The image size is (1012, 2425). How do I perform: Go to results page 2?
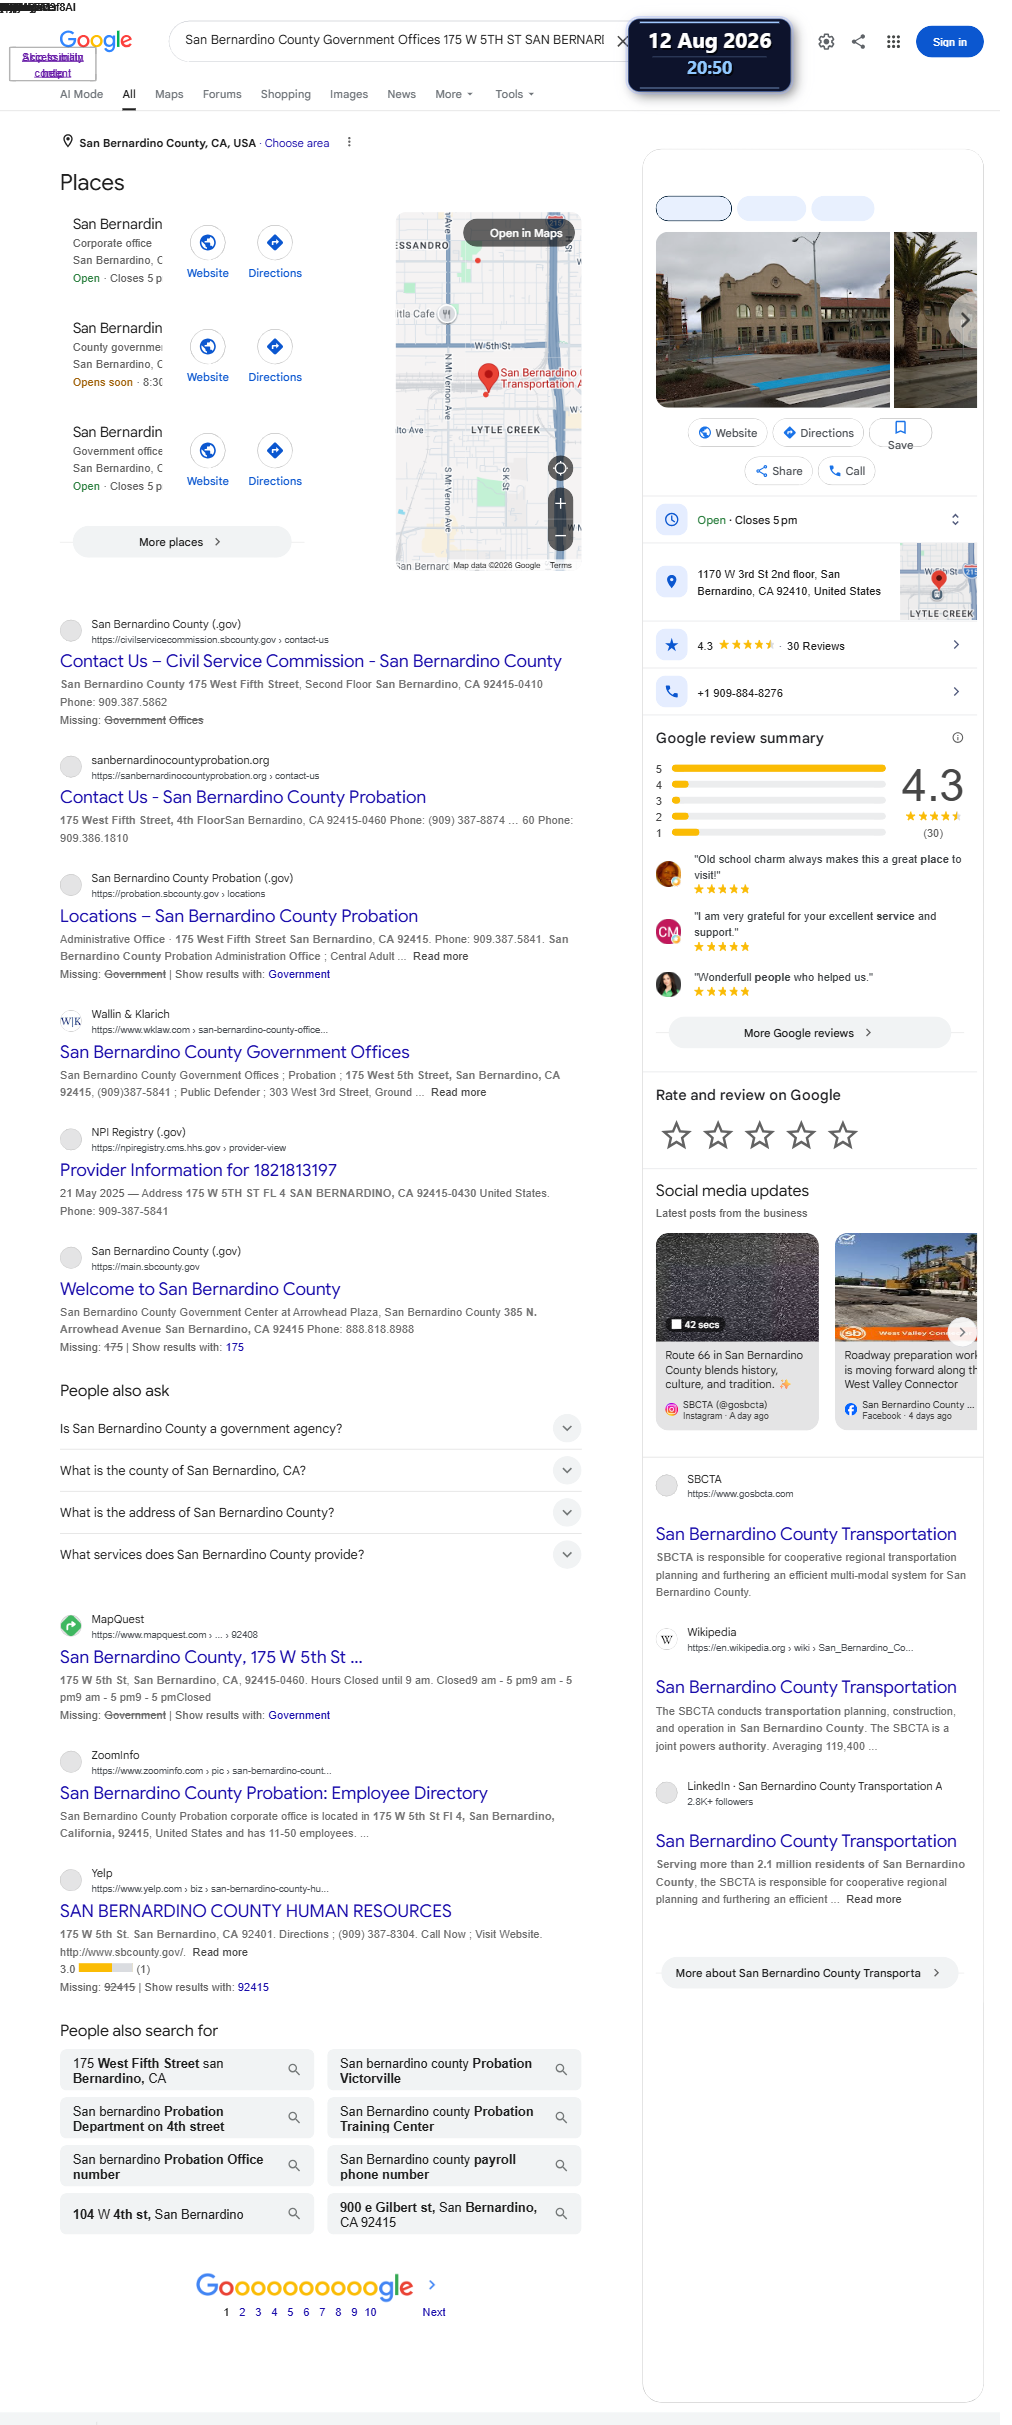[242, 2312]
